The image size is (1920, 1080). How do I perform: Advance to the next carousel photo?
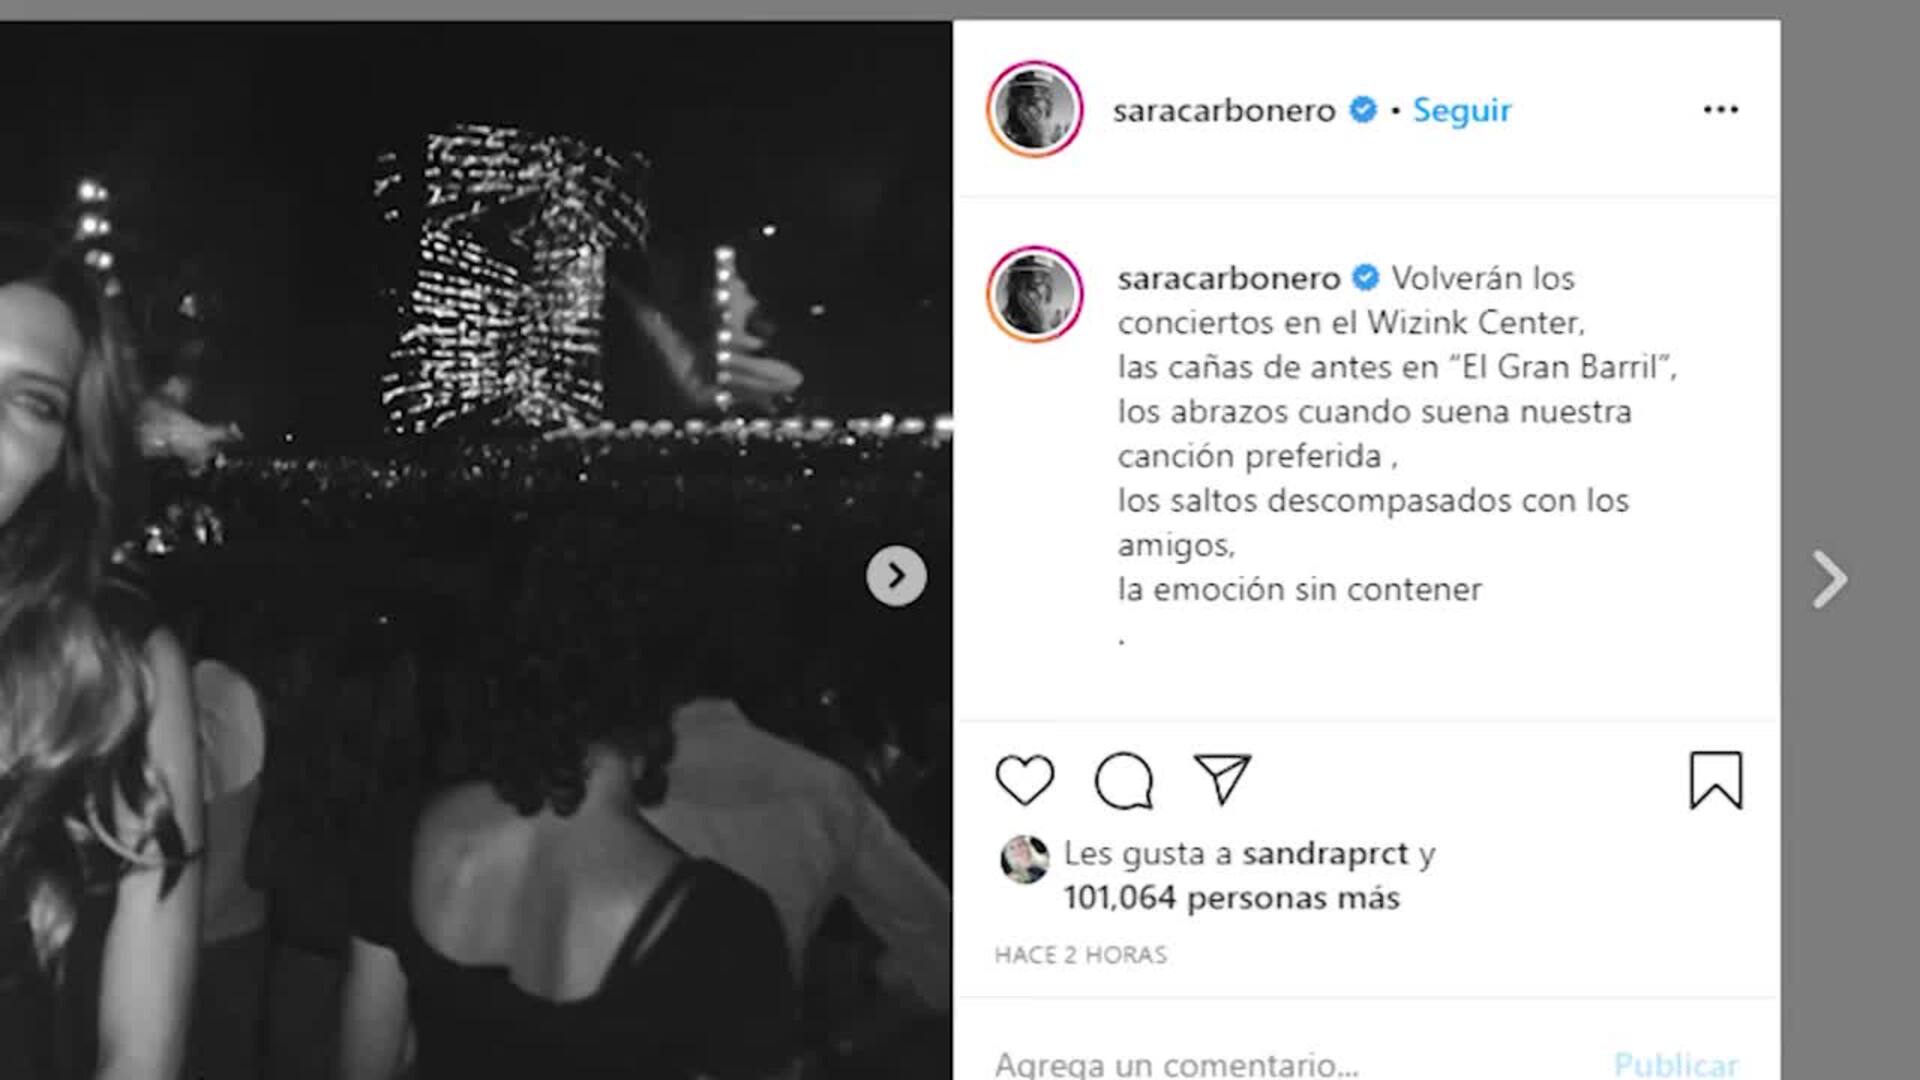pos(896,576)
